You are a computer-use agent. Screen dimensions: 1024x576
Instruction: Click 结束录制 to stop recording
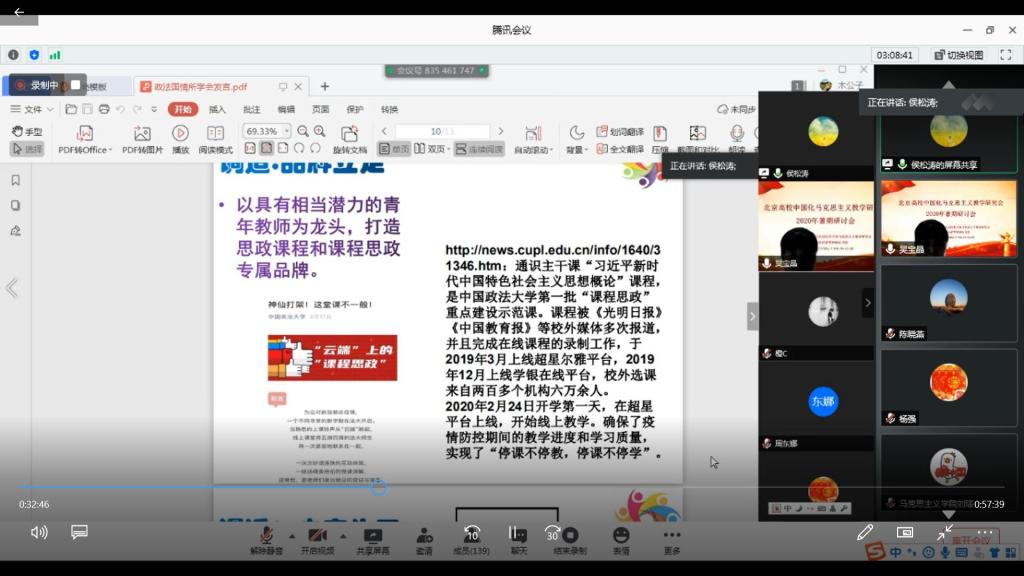coord(565,535)
